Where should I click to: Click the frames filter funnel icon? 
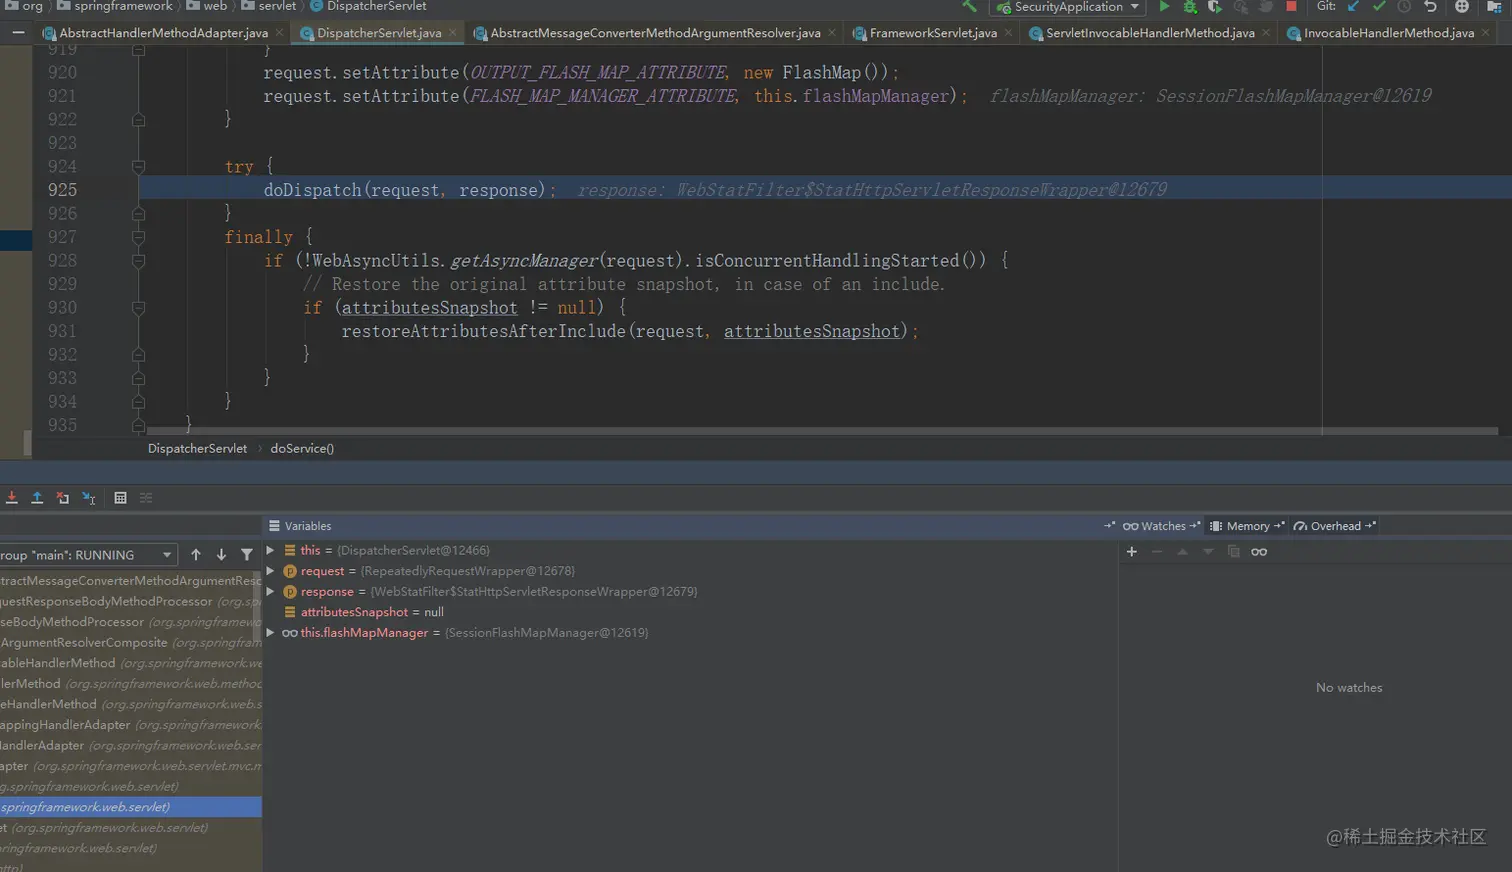click(x=247, y=555)
